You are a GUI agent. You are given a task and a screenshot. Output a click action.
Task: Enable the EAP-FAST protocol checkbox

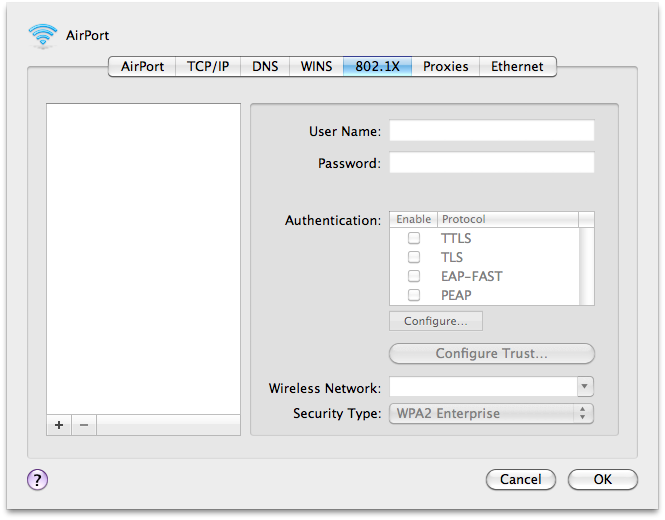[414, 276]
